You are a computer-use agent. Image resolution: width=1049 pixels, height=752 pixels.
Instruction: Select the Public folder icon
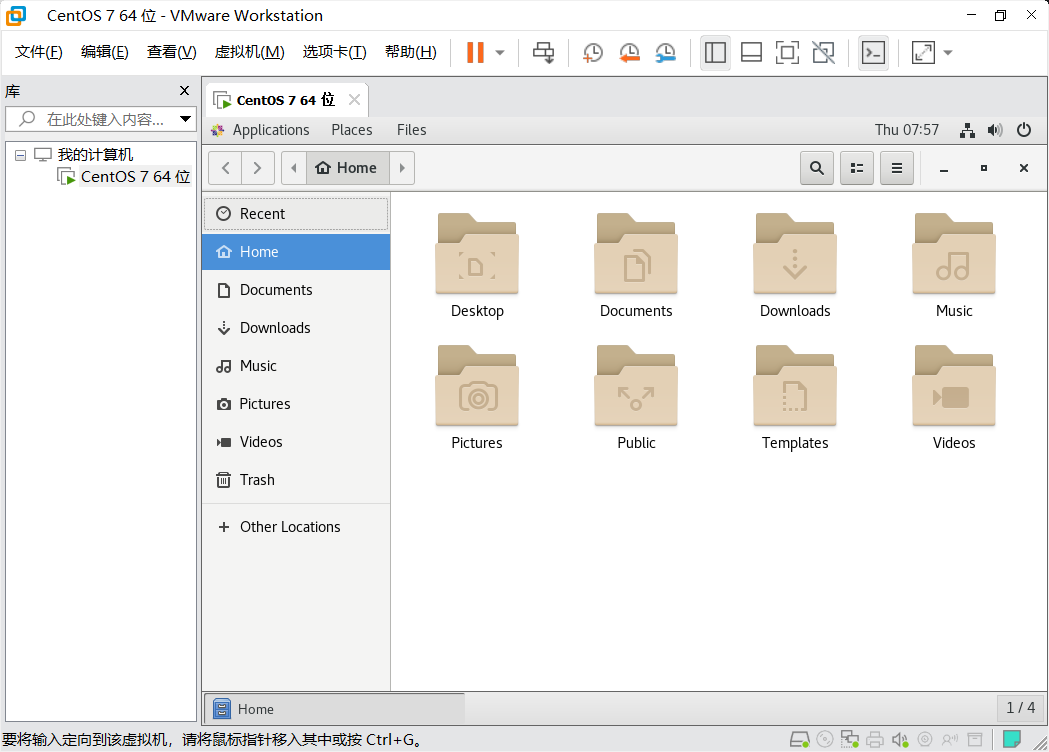pyautogui.click(x=636, y=386)
